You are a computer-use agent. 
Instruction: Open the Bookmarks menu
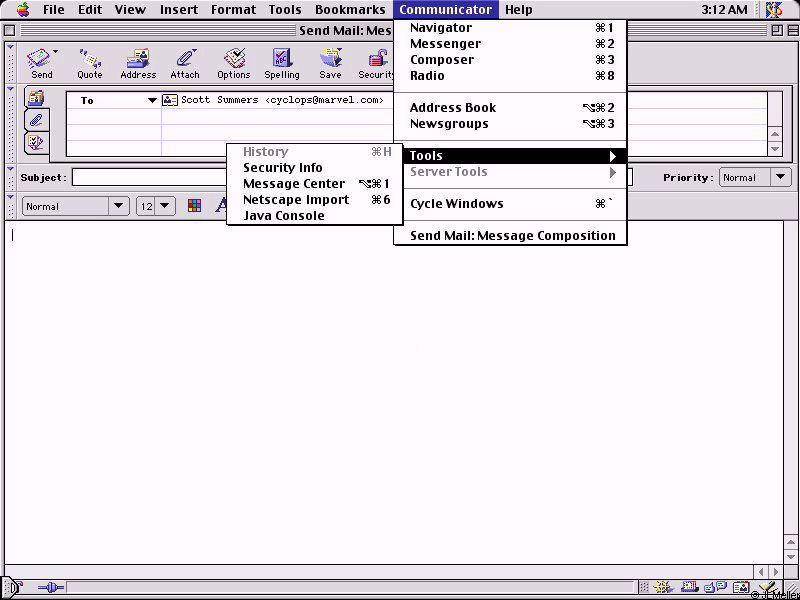350,10
